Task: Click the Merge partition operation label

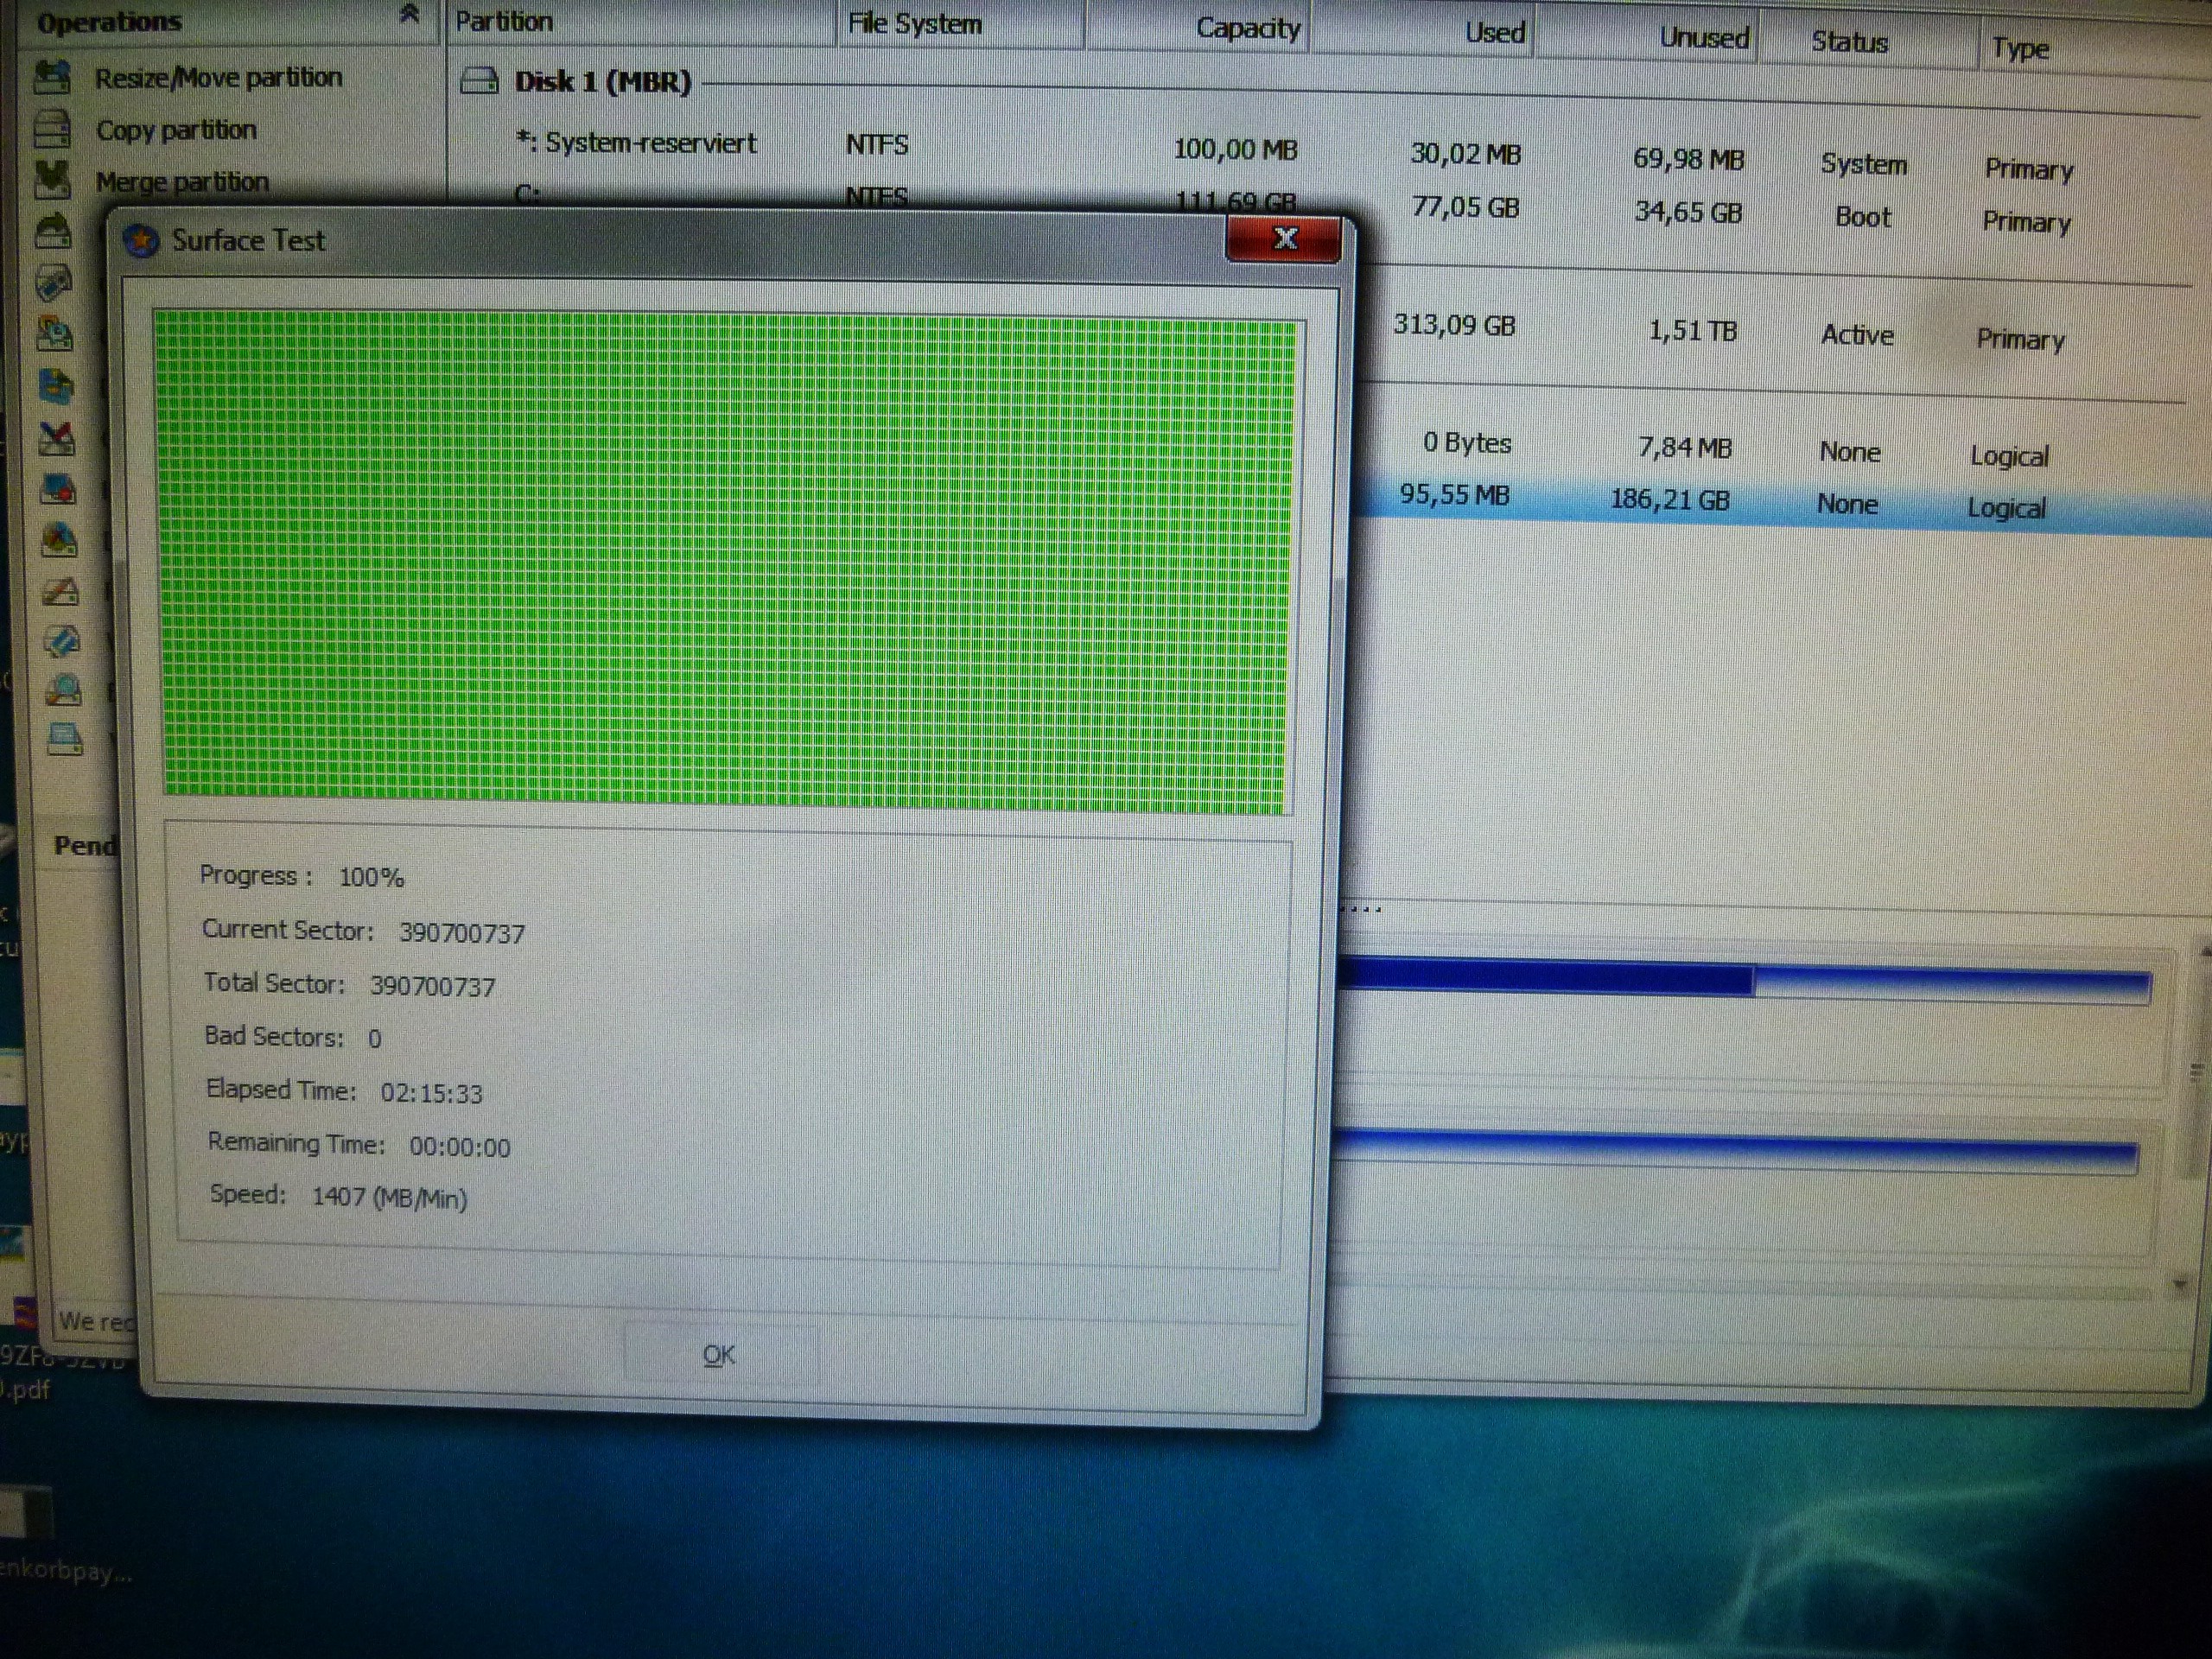Action: (182, 182)
